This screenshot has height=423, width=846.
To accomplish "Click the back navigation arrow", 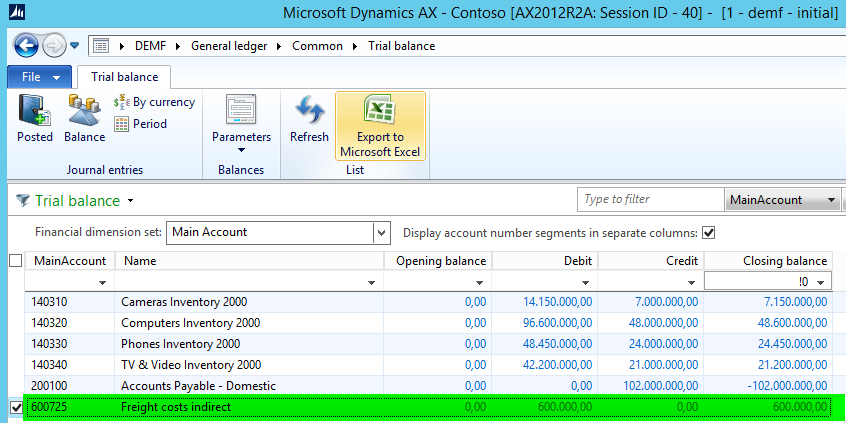I will pos(26,46).
